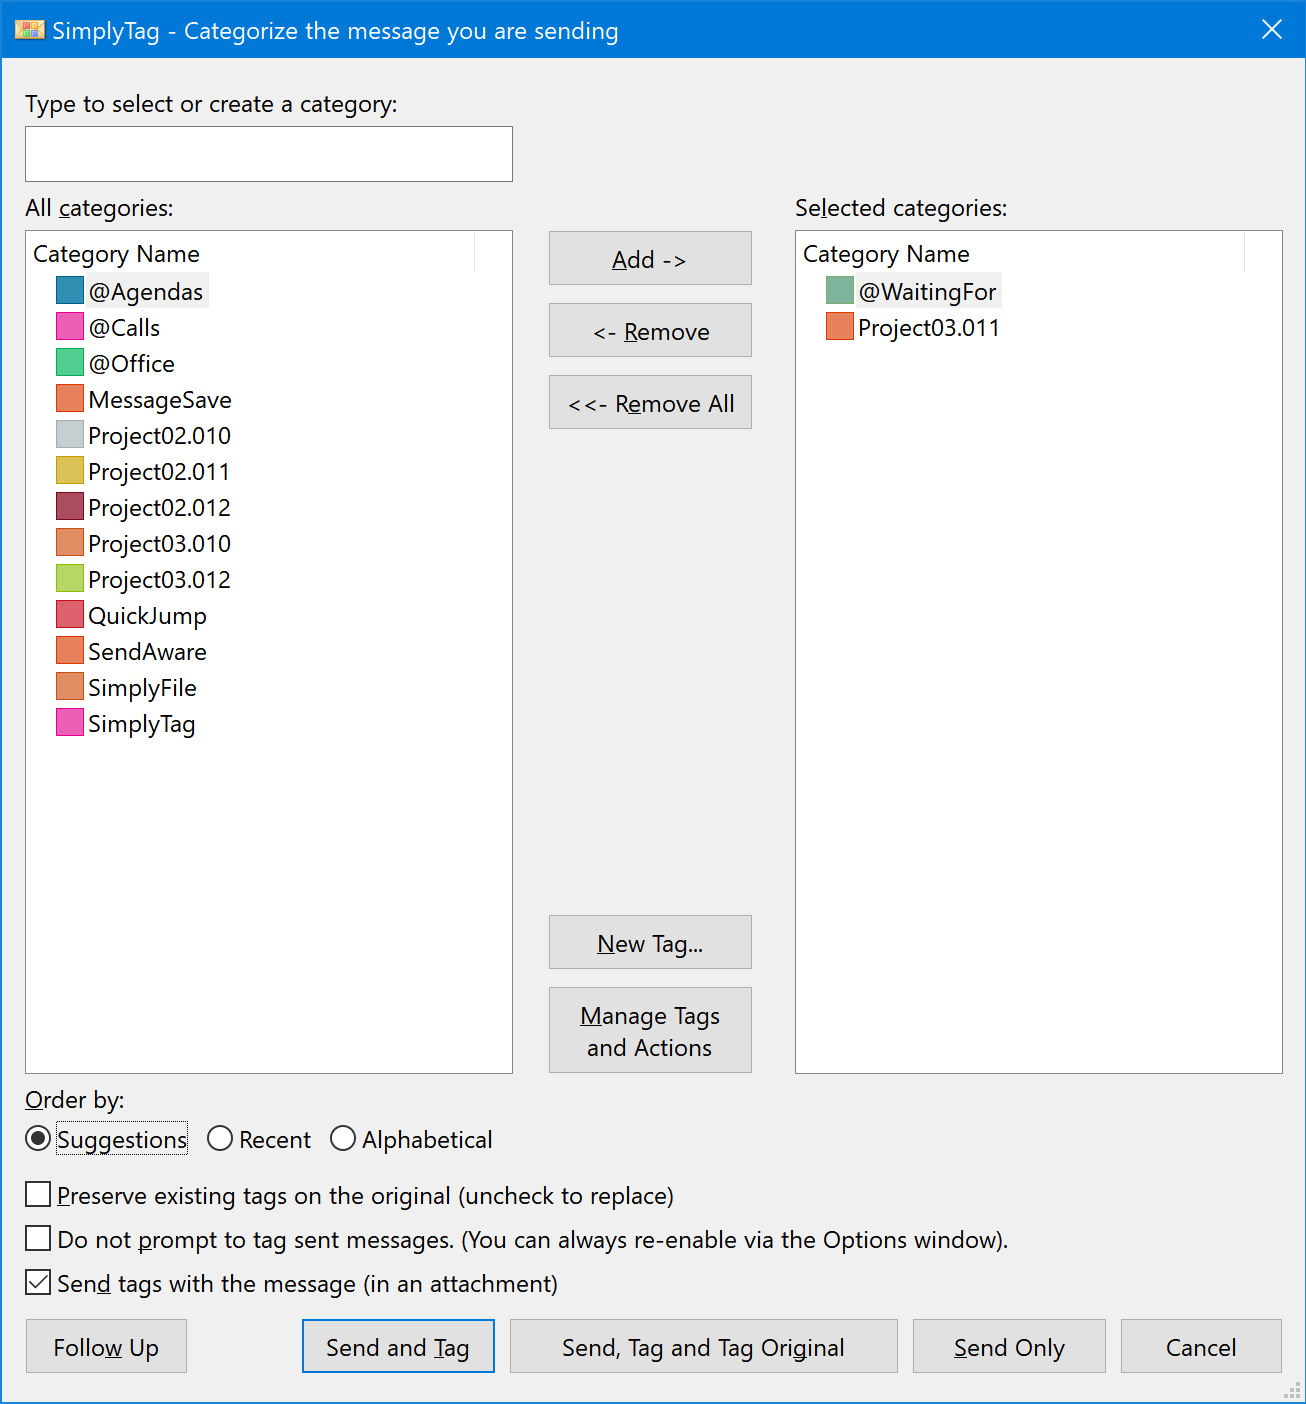Viewport: 1306px width, 1404px height.
Task: Choose the Recent order option
Action: coord(259,1139)
